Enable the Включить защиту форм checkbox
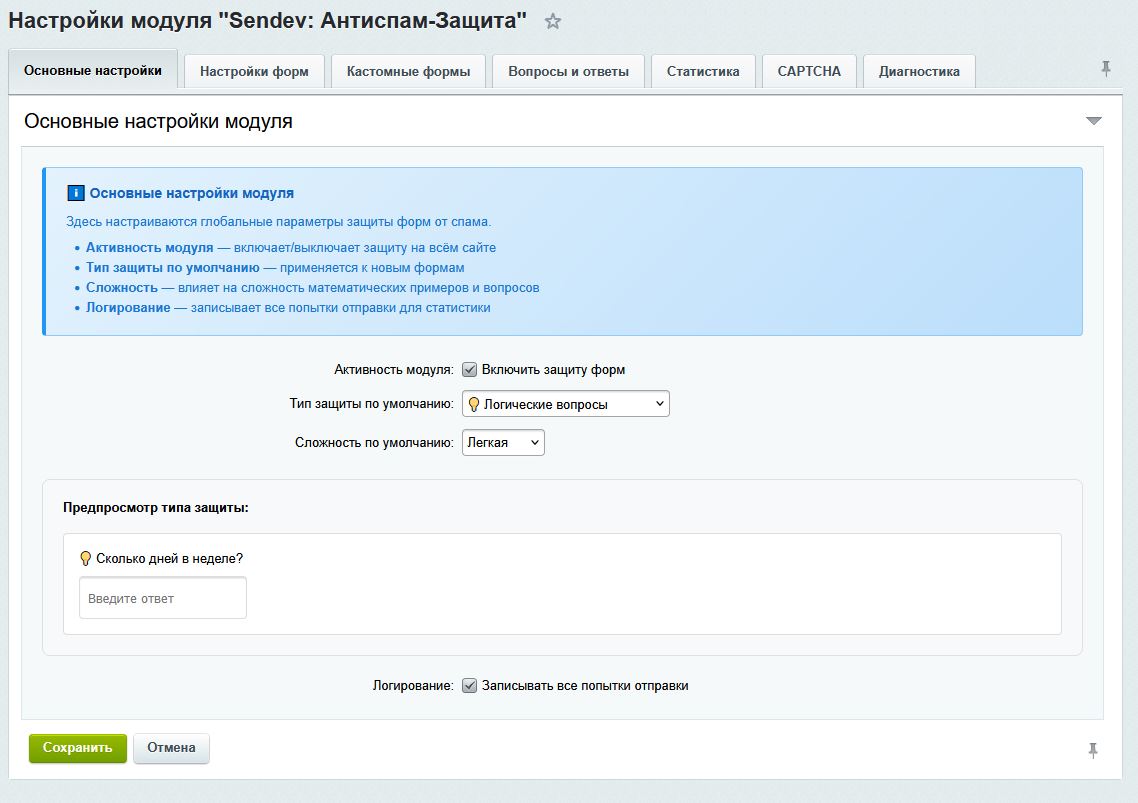 click(x=468, y=369)
